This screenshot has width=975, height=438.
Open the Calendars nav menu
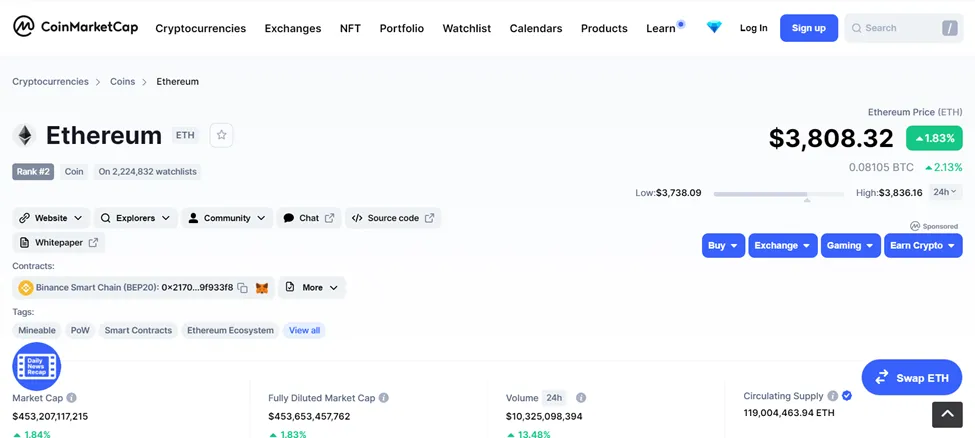[x=536, y=29]
